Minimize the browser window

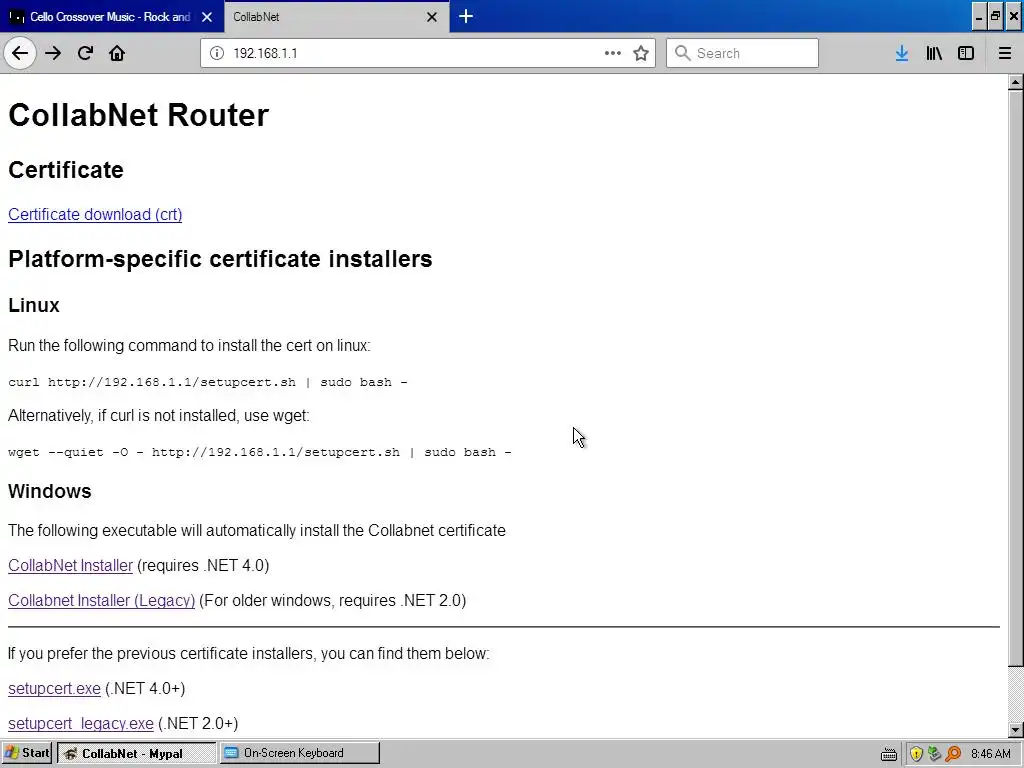978,17
